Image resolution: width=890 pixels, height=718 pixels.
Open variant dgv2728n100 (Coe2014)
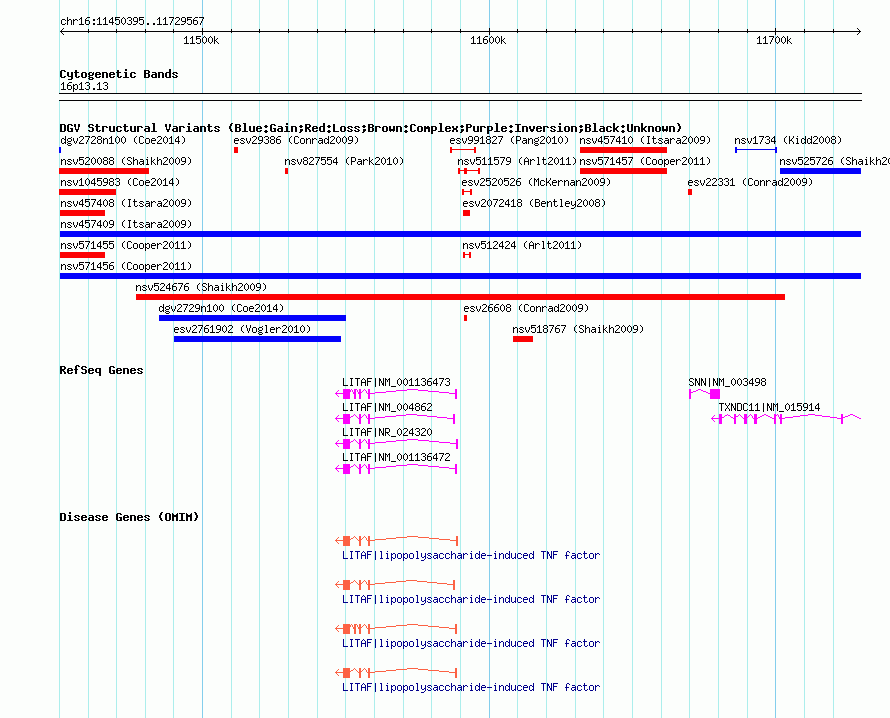tap(123, 140)
